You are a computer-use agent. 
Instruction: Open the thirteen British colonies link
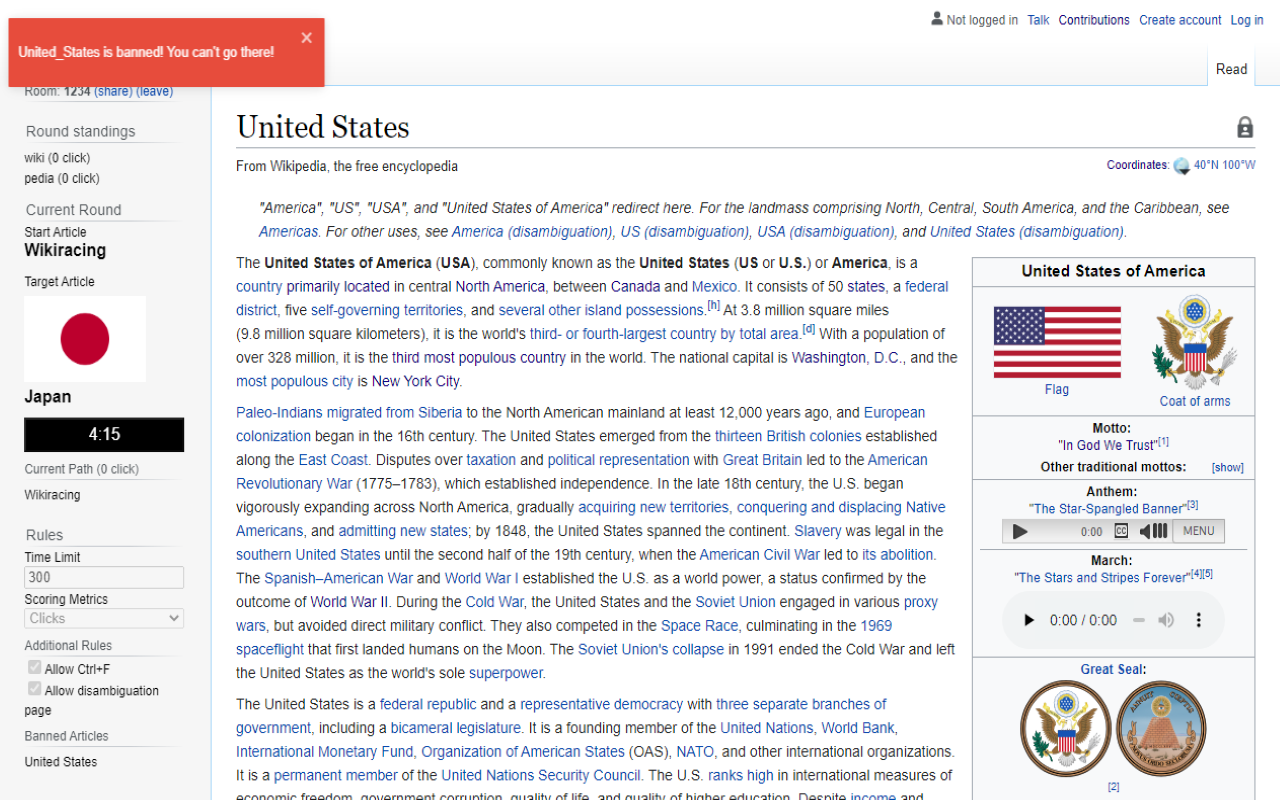click(x=788, y=436)
